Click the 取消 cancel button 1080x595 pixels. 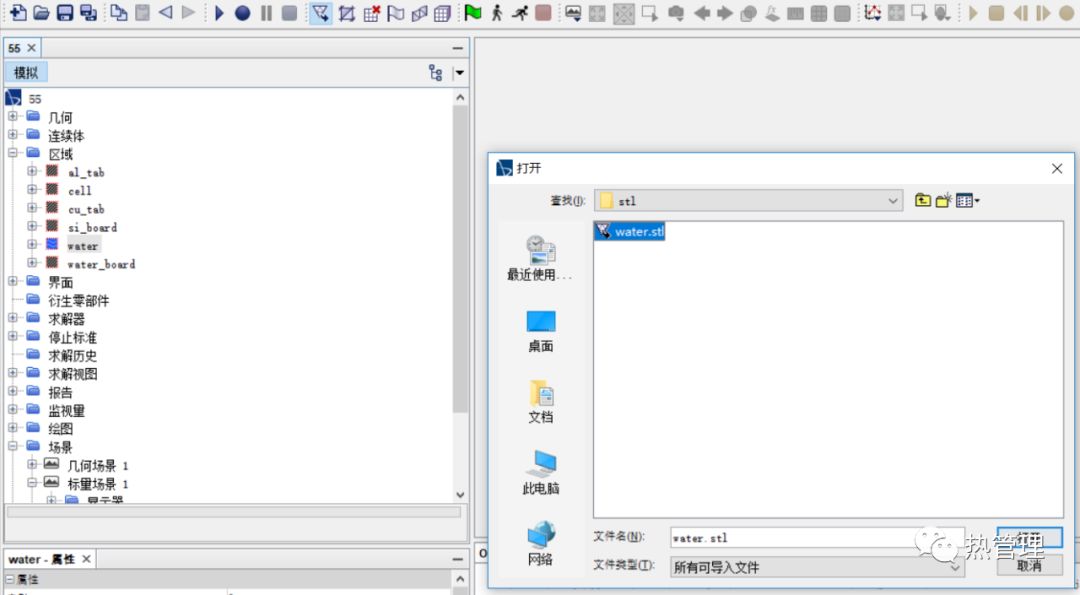click(1029, 566)
